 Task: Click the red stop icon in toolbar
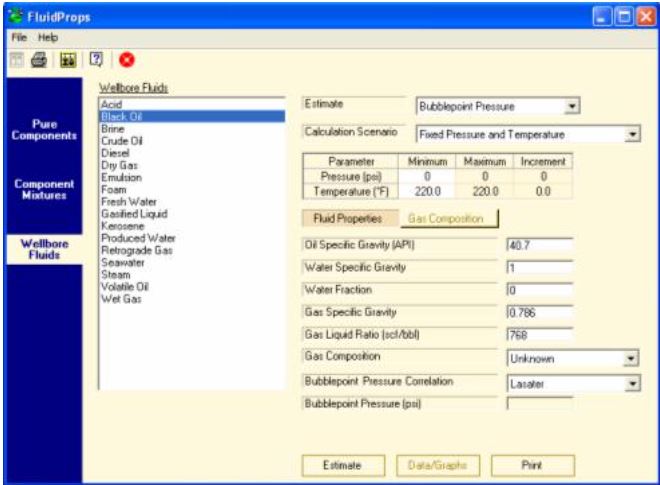point(127,60)
